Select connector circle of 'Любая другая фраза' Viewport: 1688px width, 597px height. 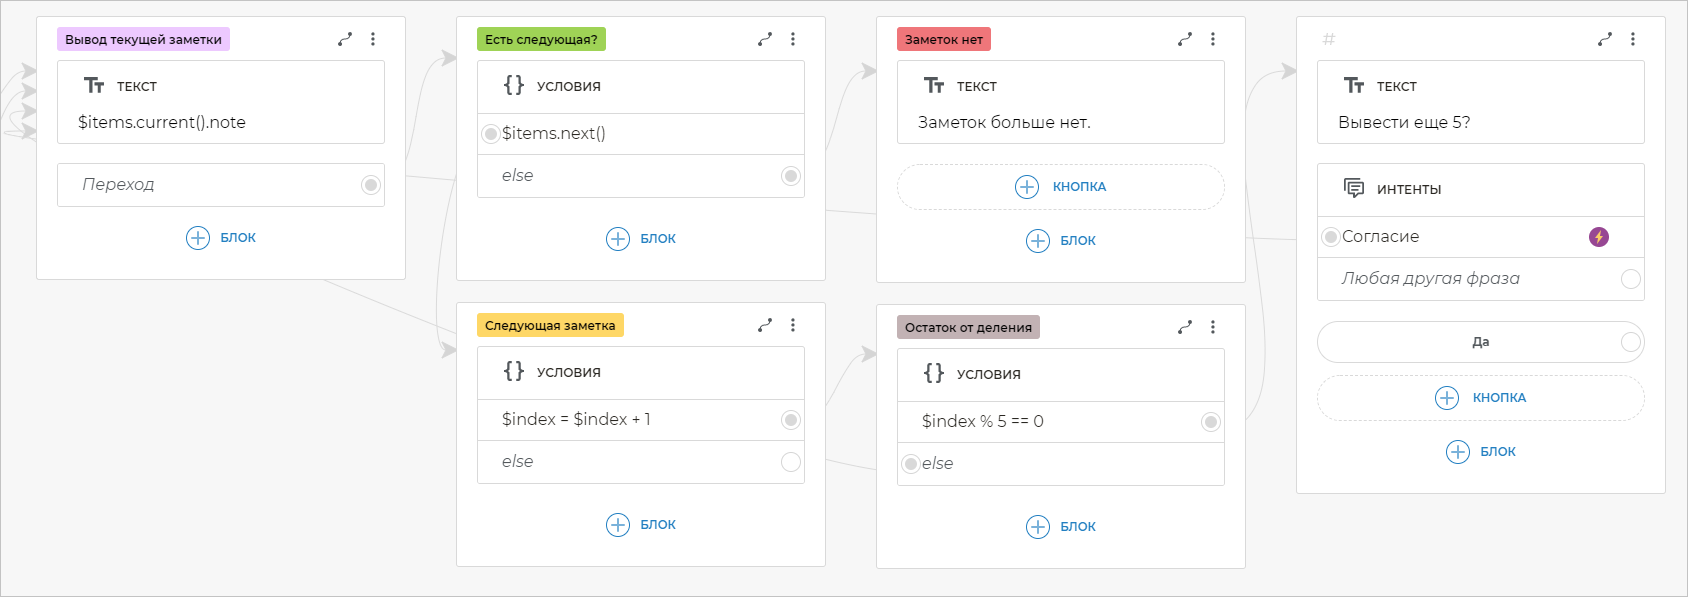tap(1630, 279)
